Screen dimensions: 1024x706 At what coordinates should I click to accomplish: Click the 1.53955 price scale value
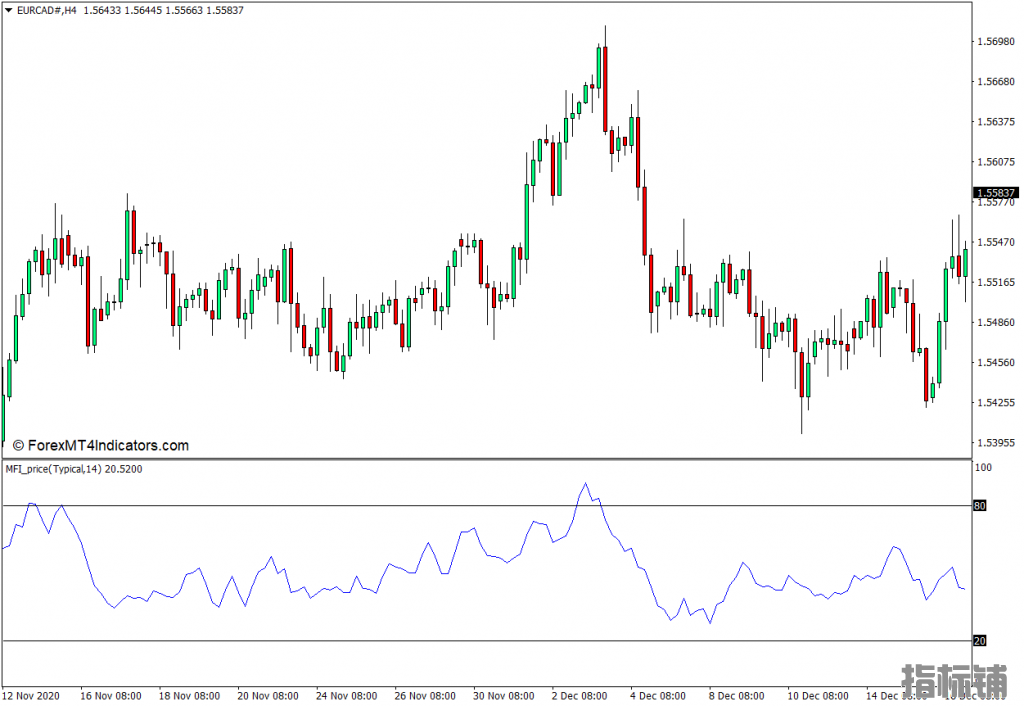coord(996,443)
